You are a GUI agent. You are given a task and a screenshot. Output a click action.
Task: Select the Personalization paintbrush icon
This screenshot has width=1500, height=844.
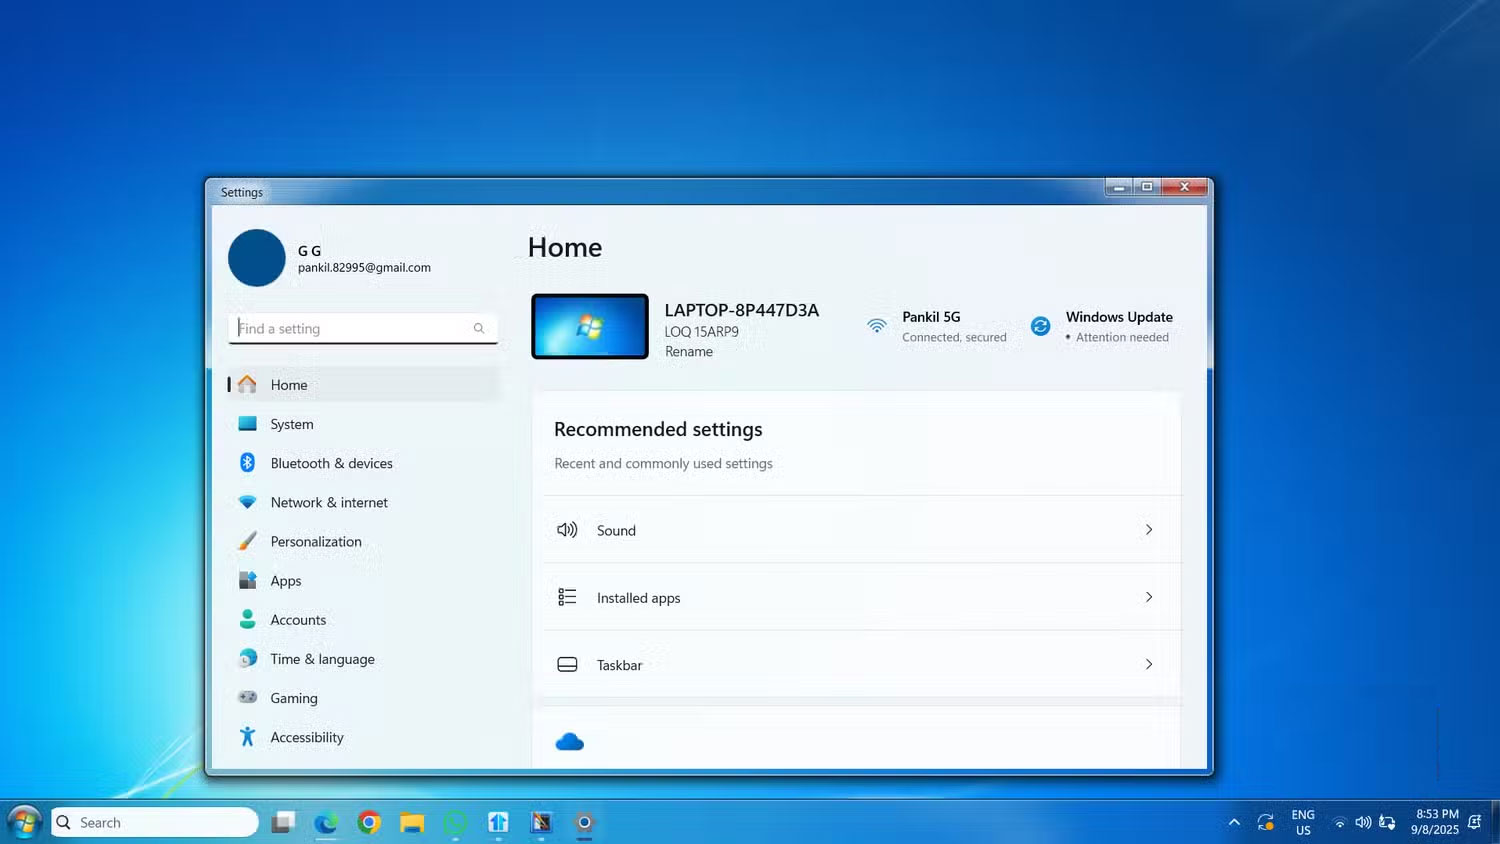(x=247, y=541)
